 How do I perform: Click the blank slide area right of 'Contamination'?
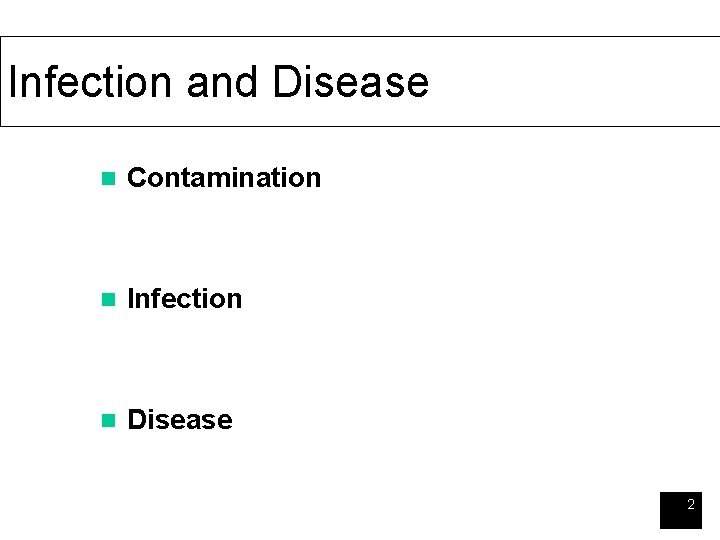coord(500,178)
